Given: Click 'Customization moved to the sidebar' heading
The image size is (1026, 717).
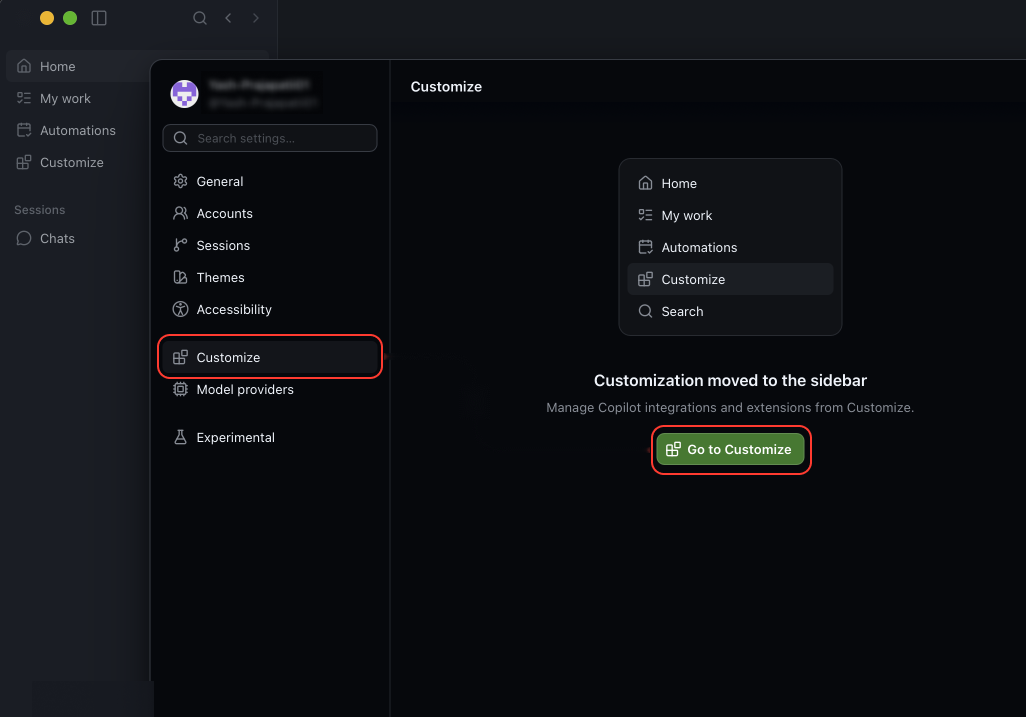Looking at the screenshot, I should click(x=730, y=380).
